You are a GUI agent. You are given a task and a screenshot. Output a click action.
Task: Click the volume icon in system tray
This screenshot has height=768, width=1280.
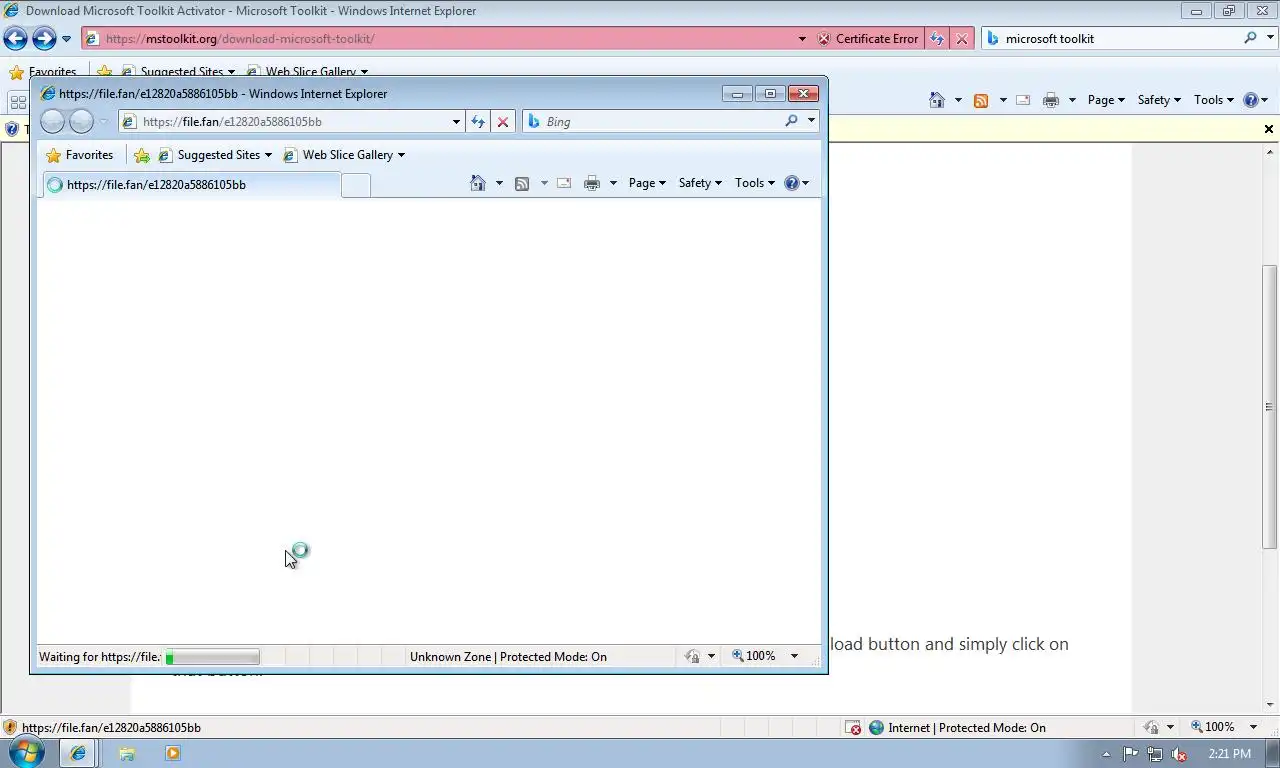1179,754
